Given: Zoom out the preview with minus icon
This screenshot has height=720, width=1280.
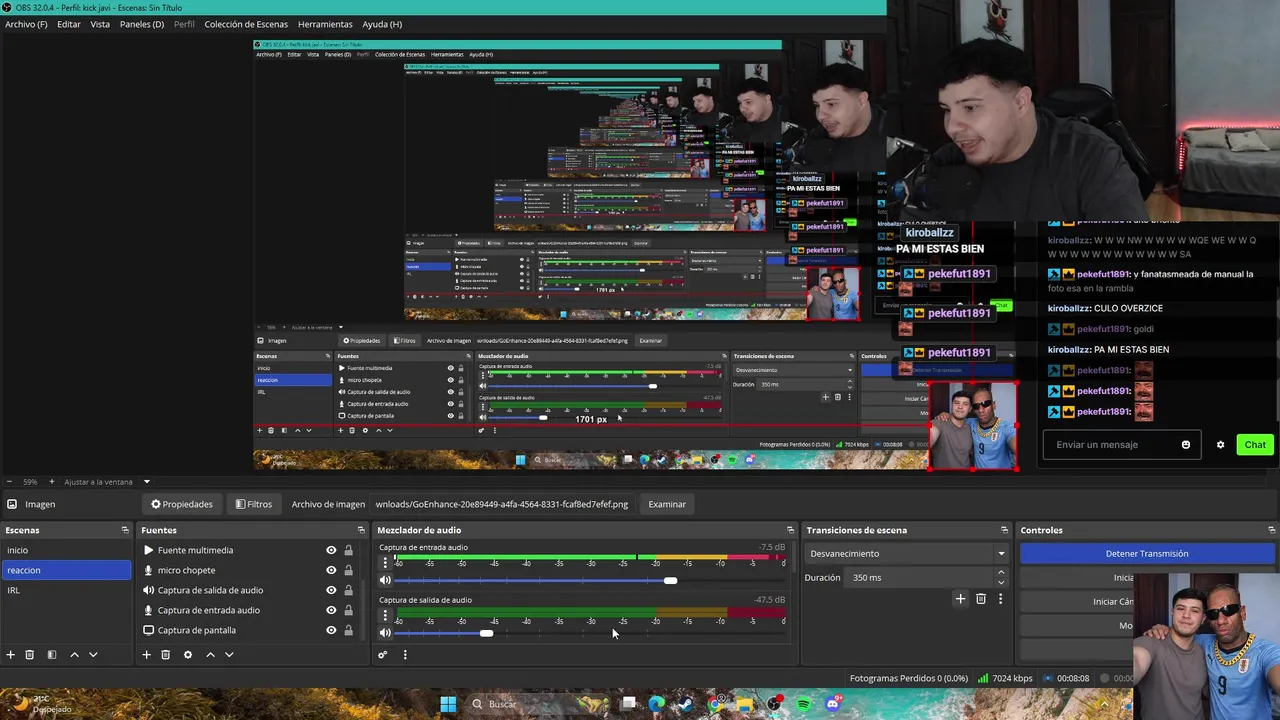Looking at the screenshot, I should (x=9, y=482).
